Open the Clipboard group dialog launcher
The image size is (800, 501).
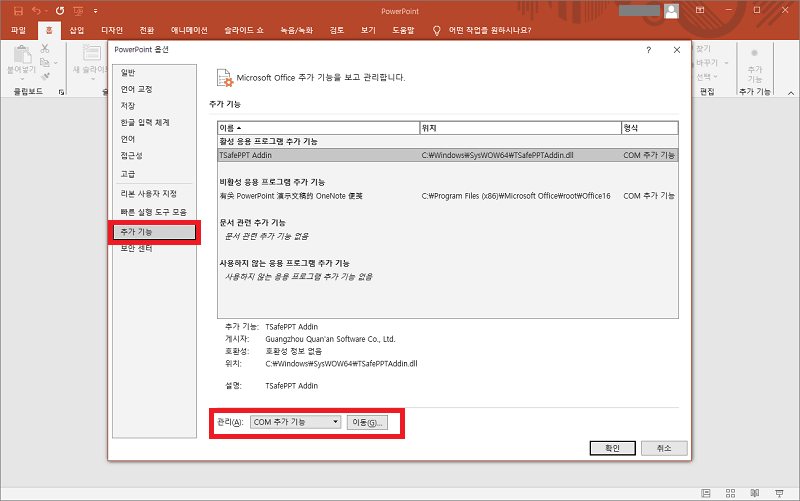61,92
